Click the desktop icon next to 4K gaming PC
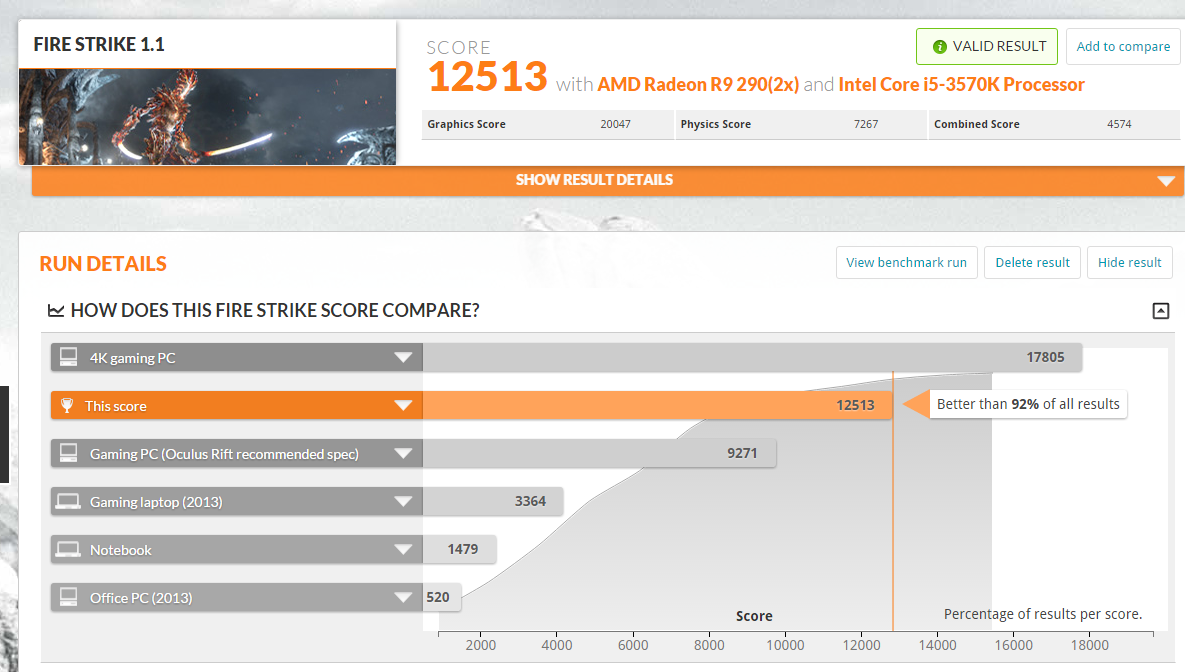 pyautogui.click(x=68, y=358)
